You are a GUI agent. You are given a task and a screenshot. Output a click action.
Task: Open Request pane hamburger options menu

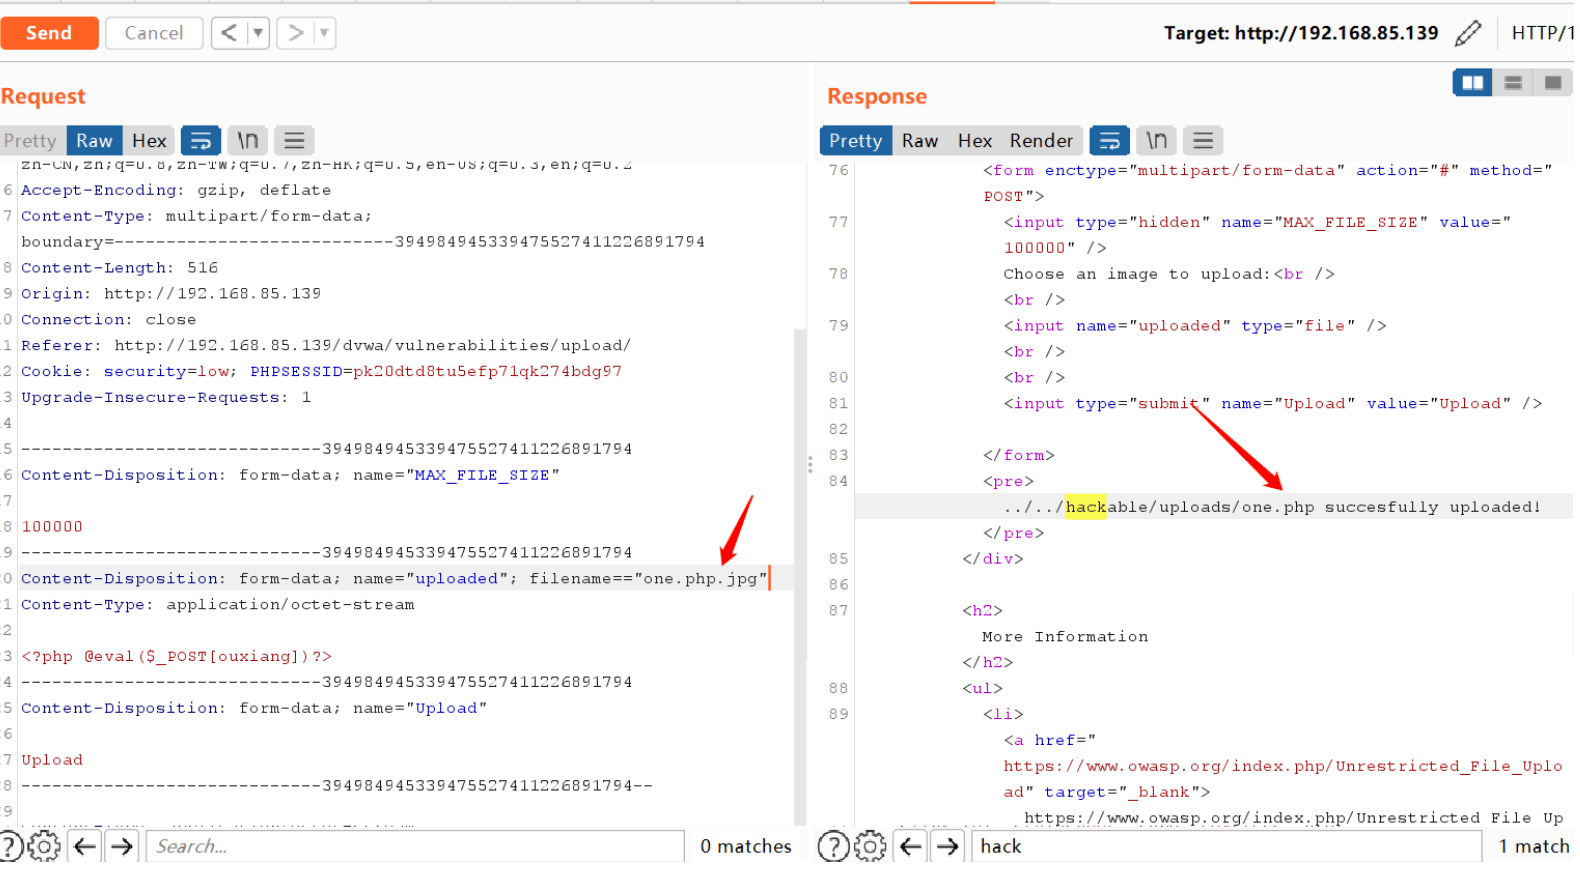point(294,141)
